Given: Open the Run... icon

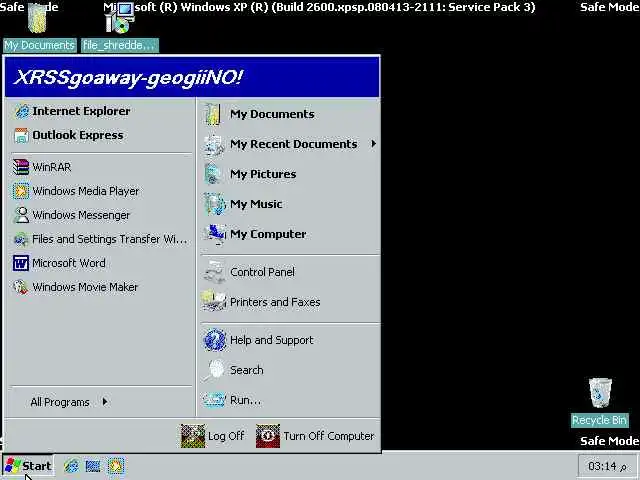Looking at the screenshot, I should click(x=214, y=400).
